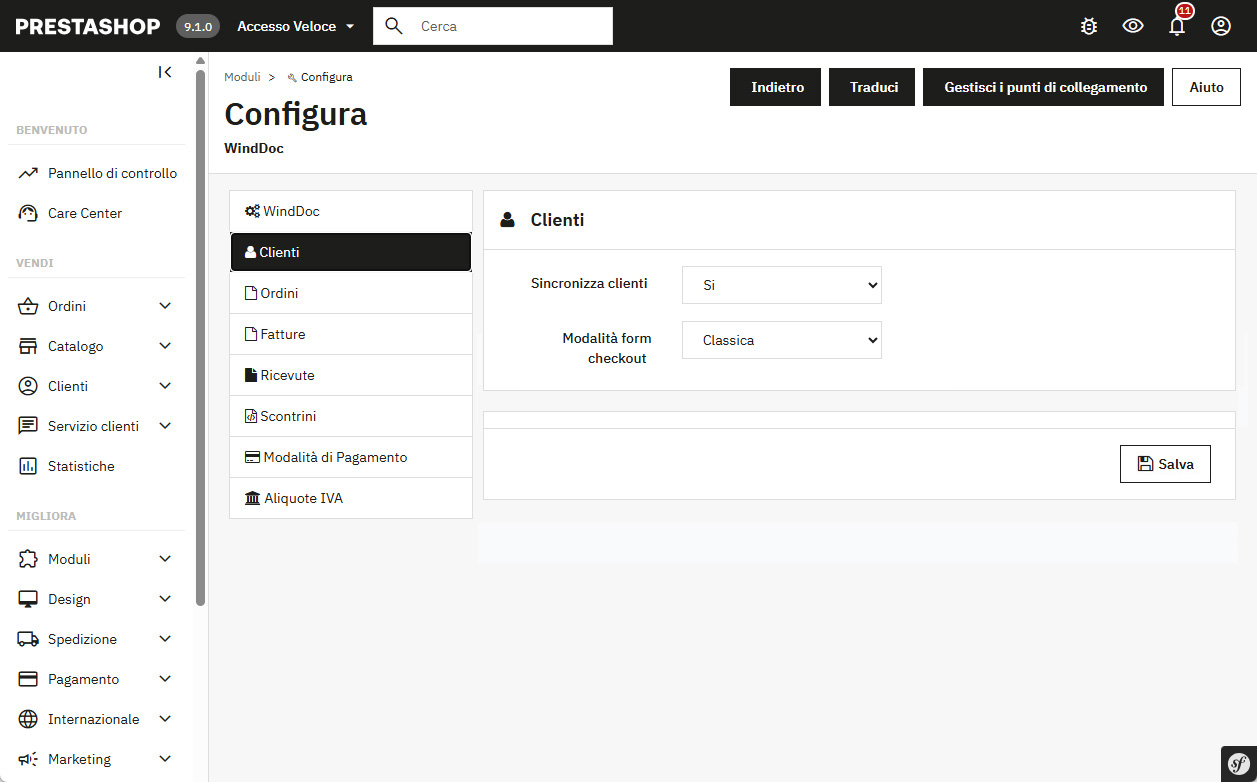The height and width of the screenshot is (782, 1257).
Task: Click the Servizio clienti chat icon
Action: pyautogui.click(x=28, y=426)
